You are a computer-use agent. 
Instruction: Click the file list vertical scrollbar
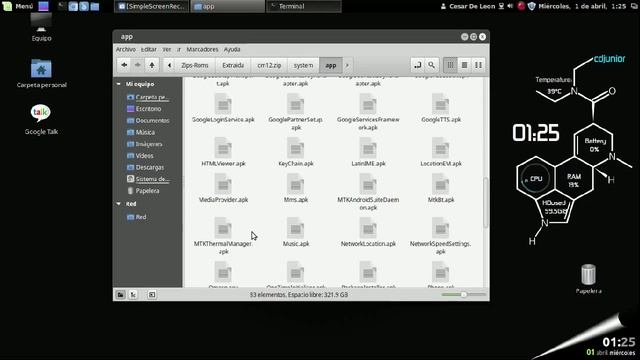click(486, 202)
